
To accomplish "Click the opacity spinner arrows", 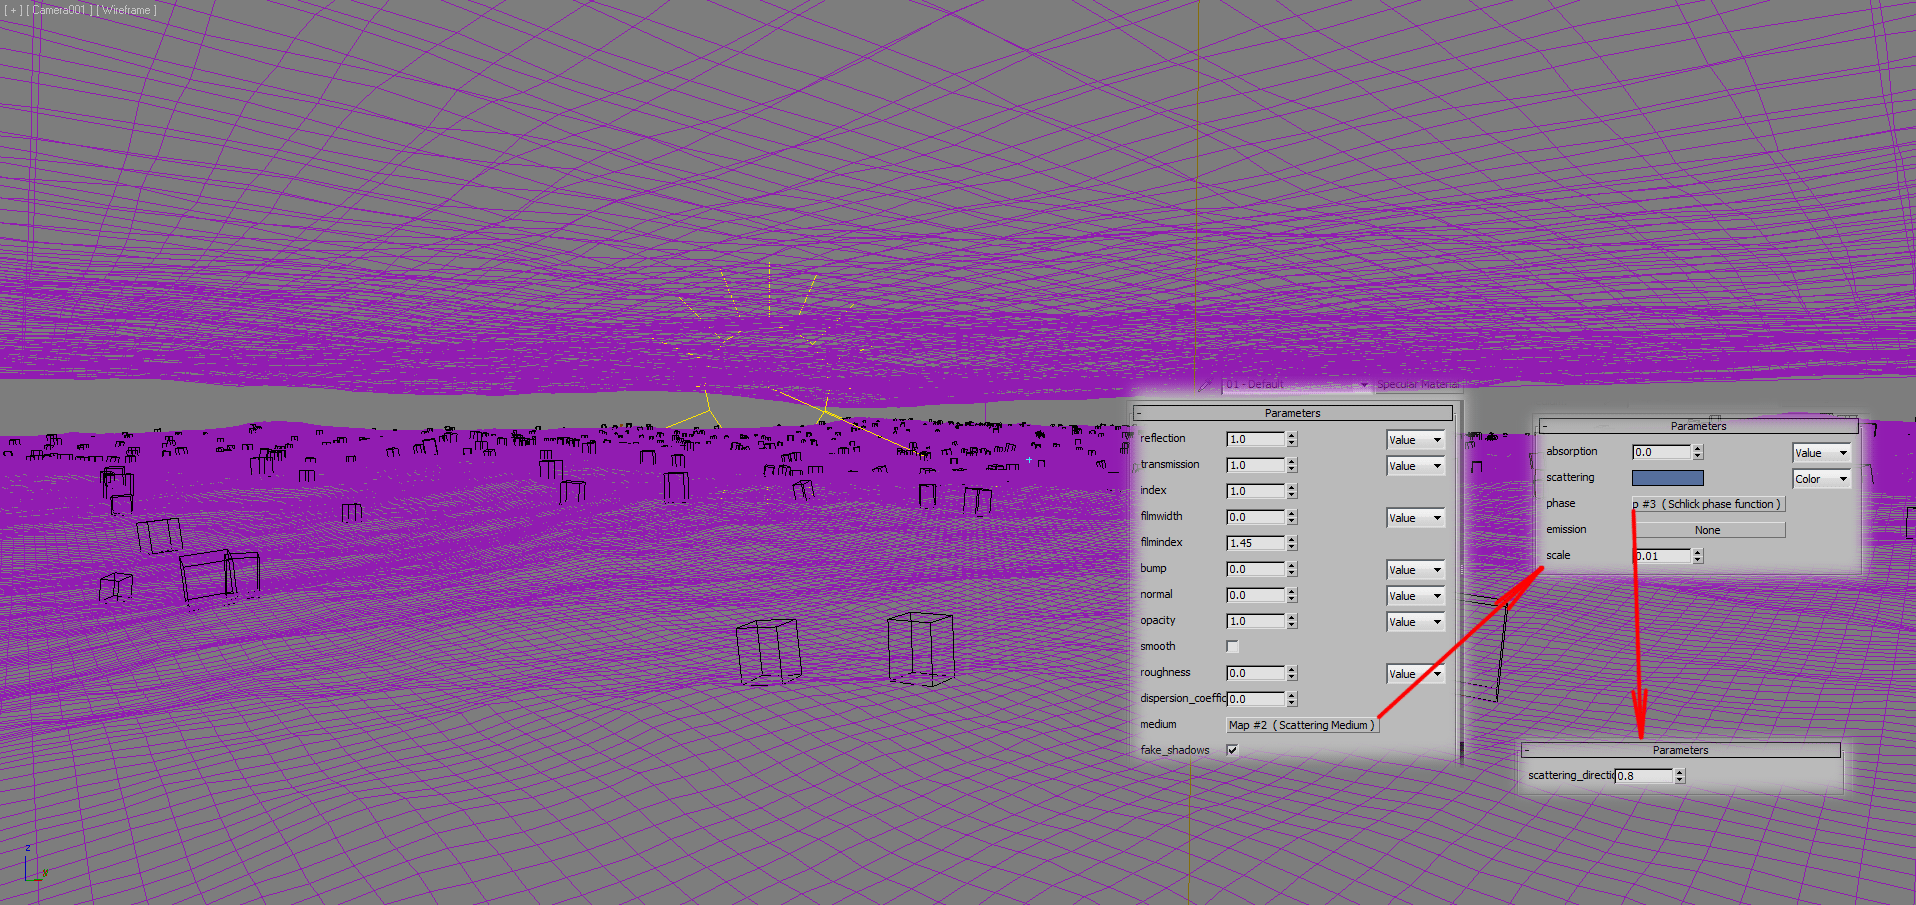I will [x=1292, y=621].
